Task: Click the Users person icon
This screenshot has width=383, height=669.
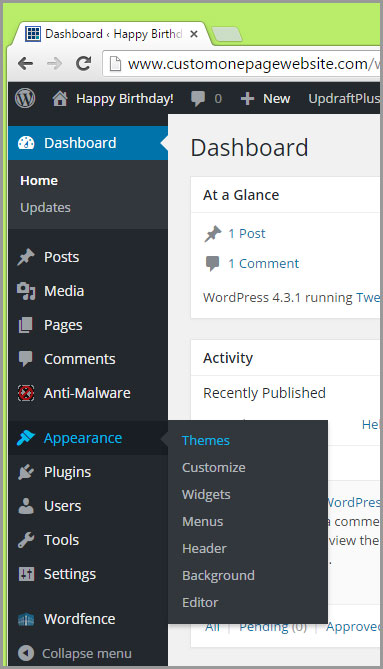Action: point(26,506)
